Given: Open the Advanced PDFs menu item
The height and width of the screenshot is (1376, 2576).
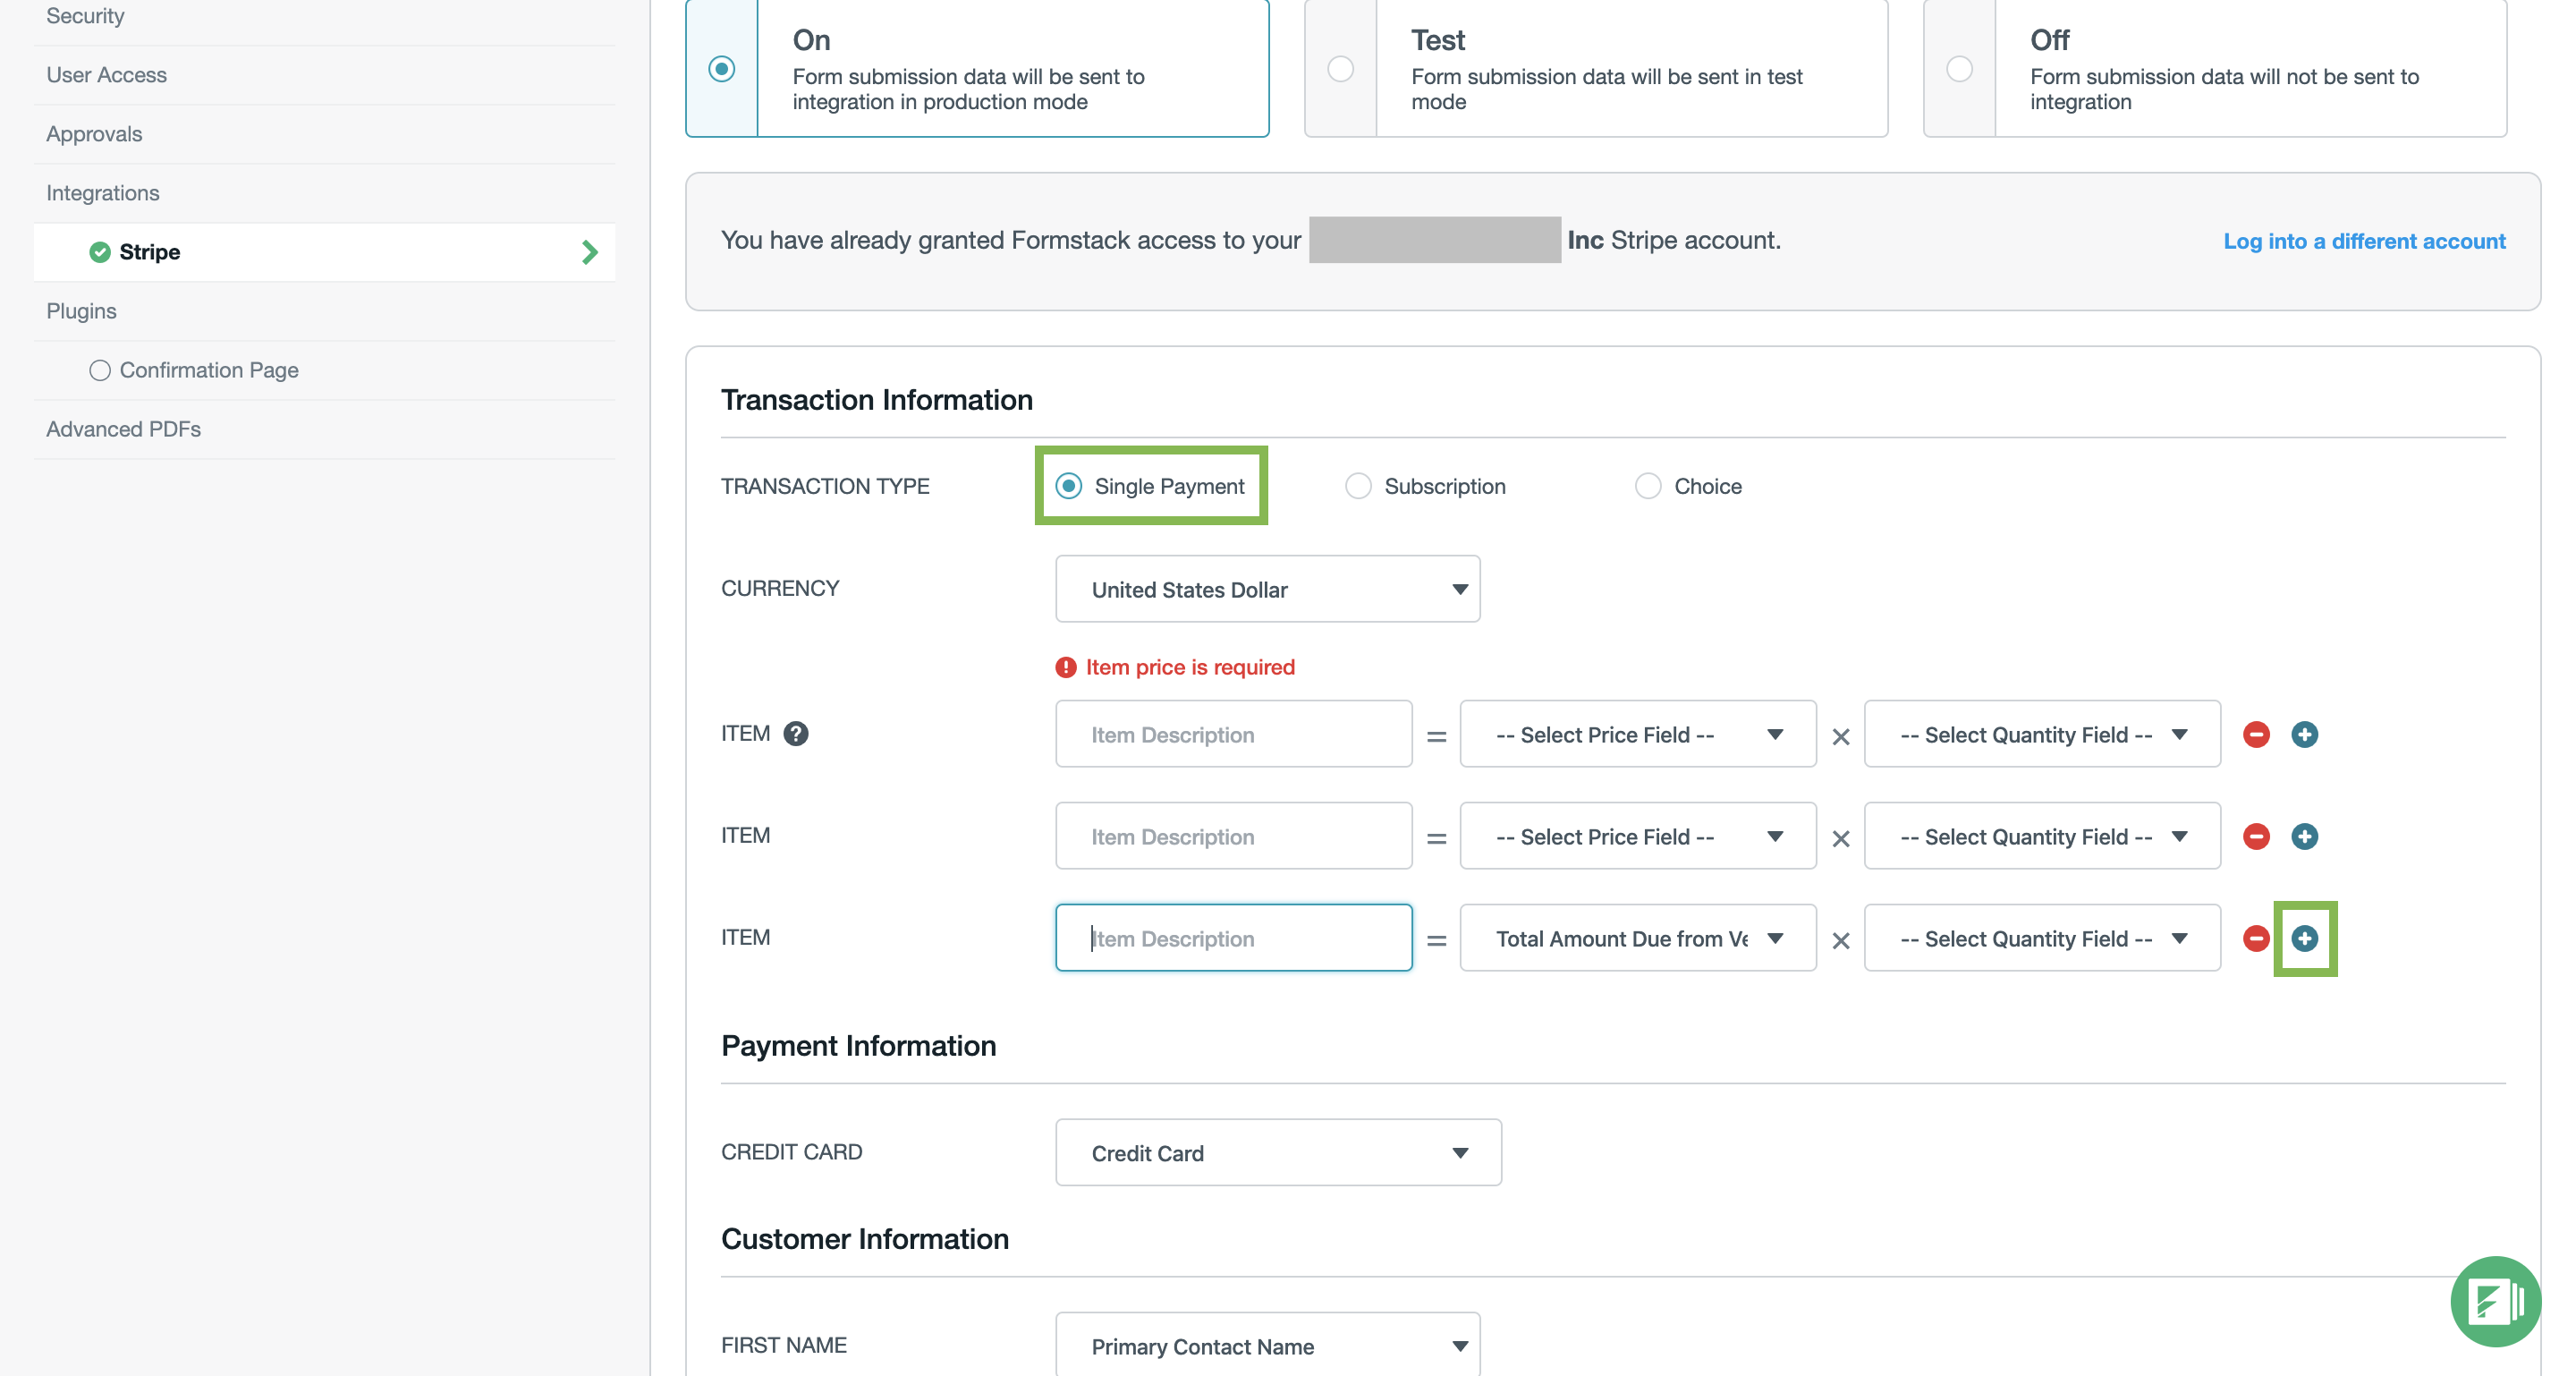Looking at the screenshot, I should (x=123, y=428).
